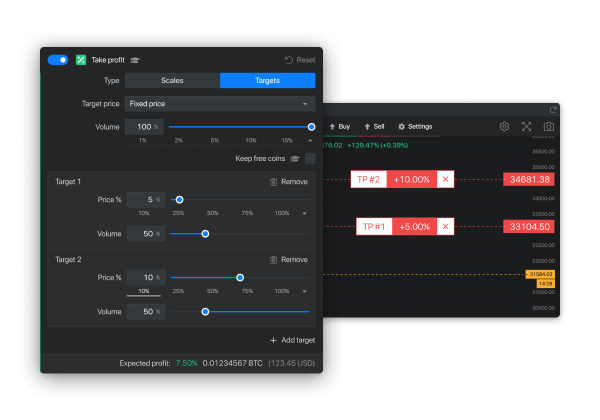Add a new target
The height and width of the screenshot is (420, 600).
point(292,340)
